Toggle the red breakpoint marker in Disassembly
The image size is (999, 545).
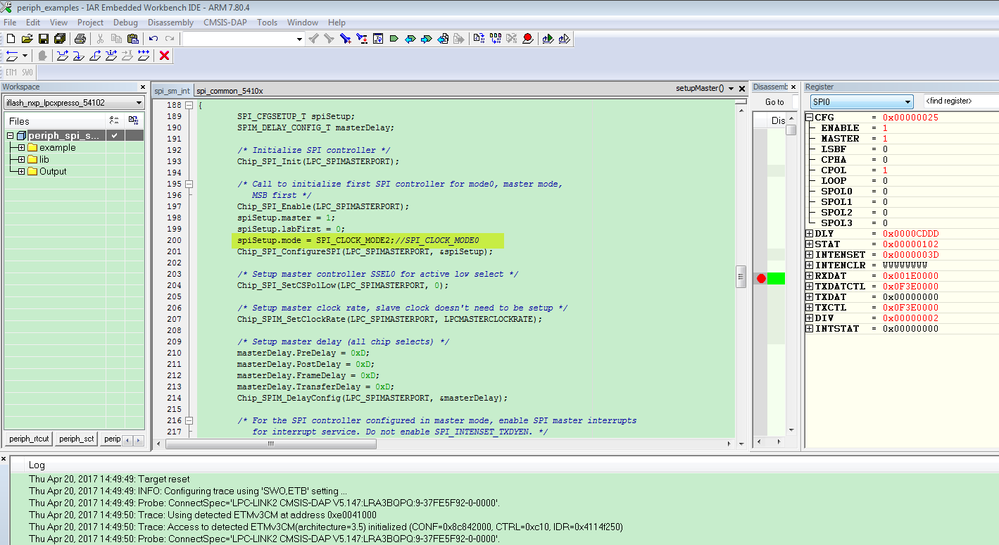[x=761, y=279]
